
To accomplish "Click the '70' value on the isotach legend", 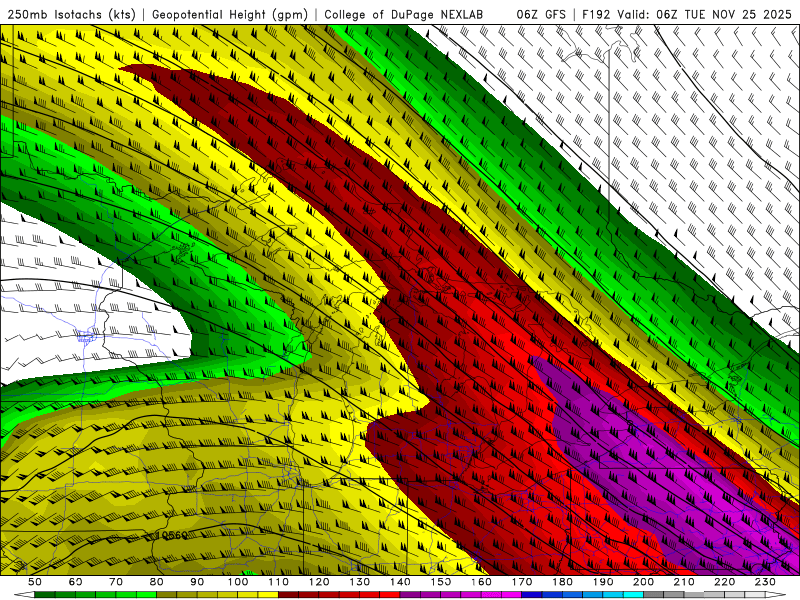I will (x=116, y=582).
